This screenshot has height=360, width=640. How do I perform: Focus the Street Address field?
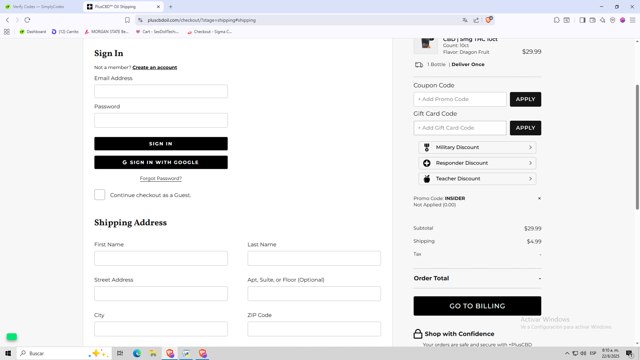click(161, 293)
